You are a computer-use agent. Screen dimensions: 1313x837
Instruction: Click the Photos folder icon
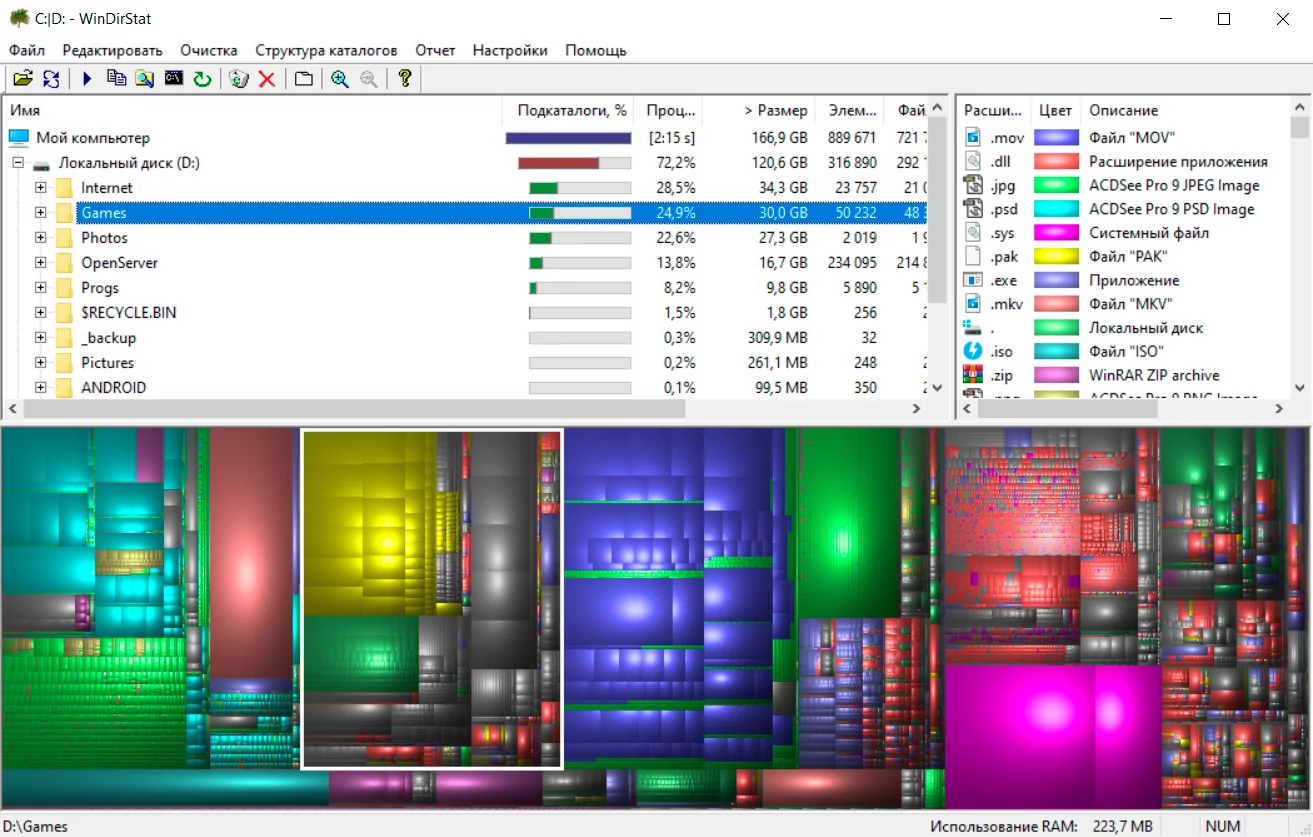(64, 238)
